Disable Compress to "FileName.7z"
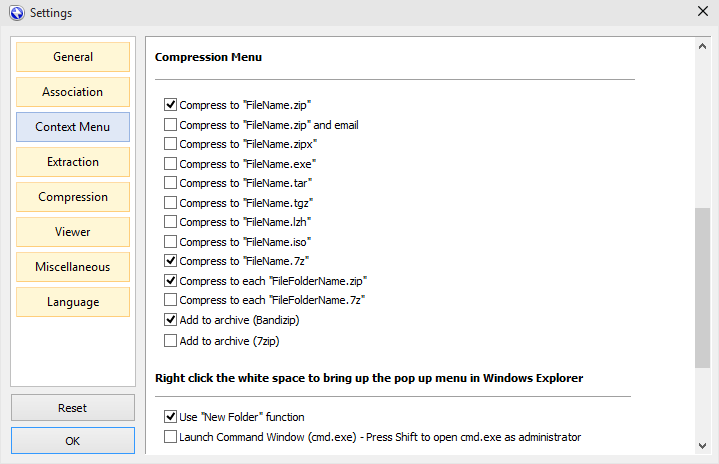Viewport: 719px width, 464px height. click(x=171, y=261)
